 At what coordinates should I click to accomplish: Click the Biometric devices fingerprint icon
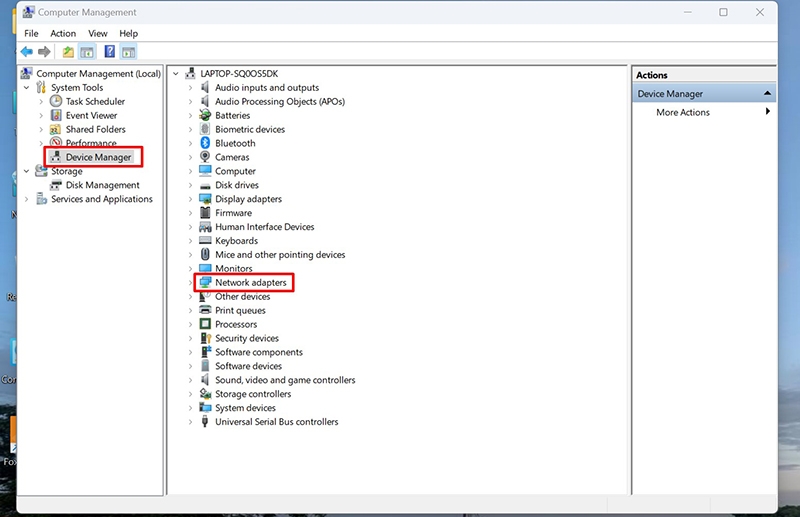point(205,129)
